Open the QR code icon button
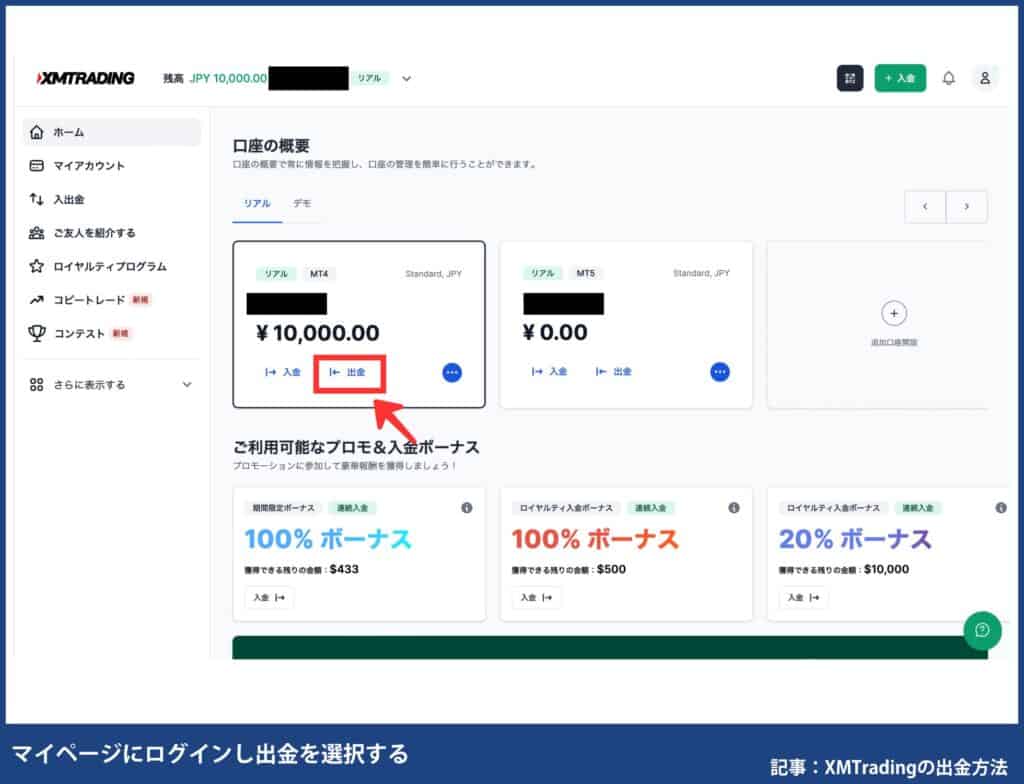 [x=850, y=78]
